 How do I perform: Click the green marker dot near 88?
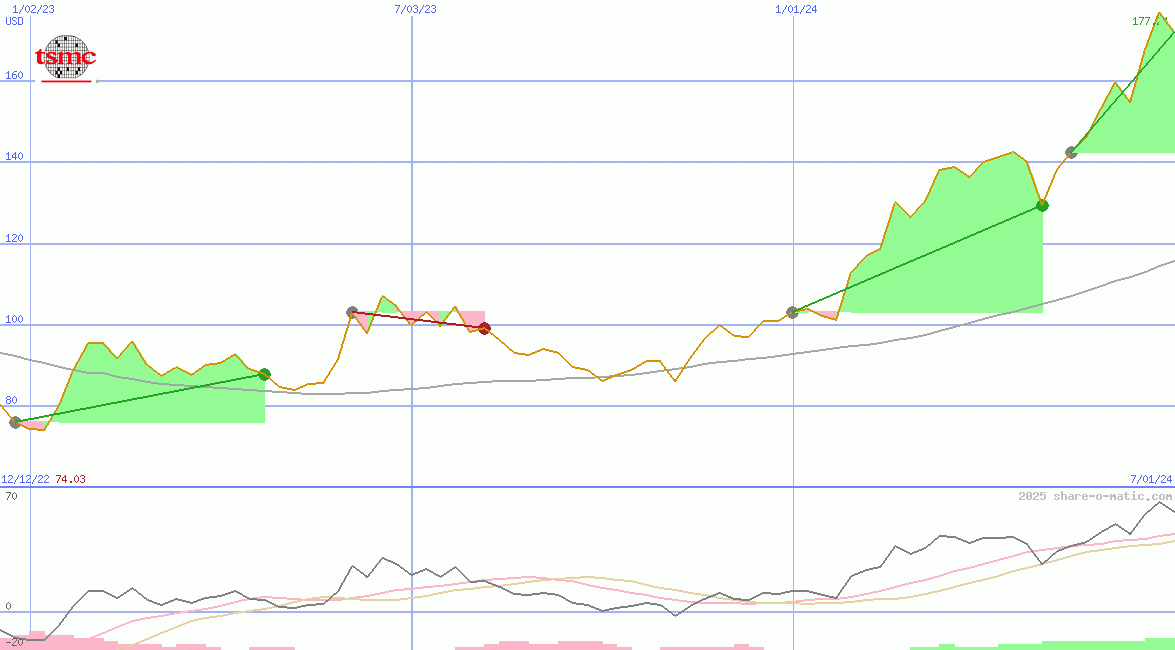tap(264, 374)
